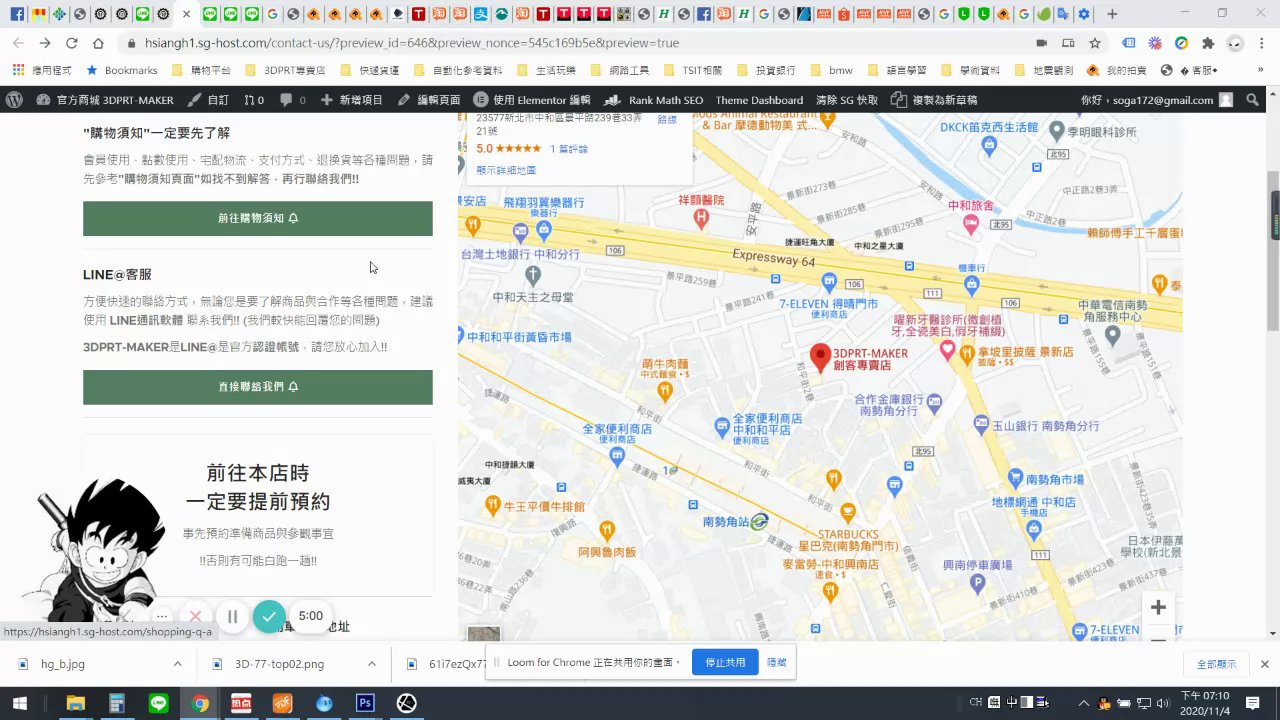Click 1 篇評論 review link
The height and width of the screenshot is (720, 1280).
[569, 148]
